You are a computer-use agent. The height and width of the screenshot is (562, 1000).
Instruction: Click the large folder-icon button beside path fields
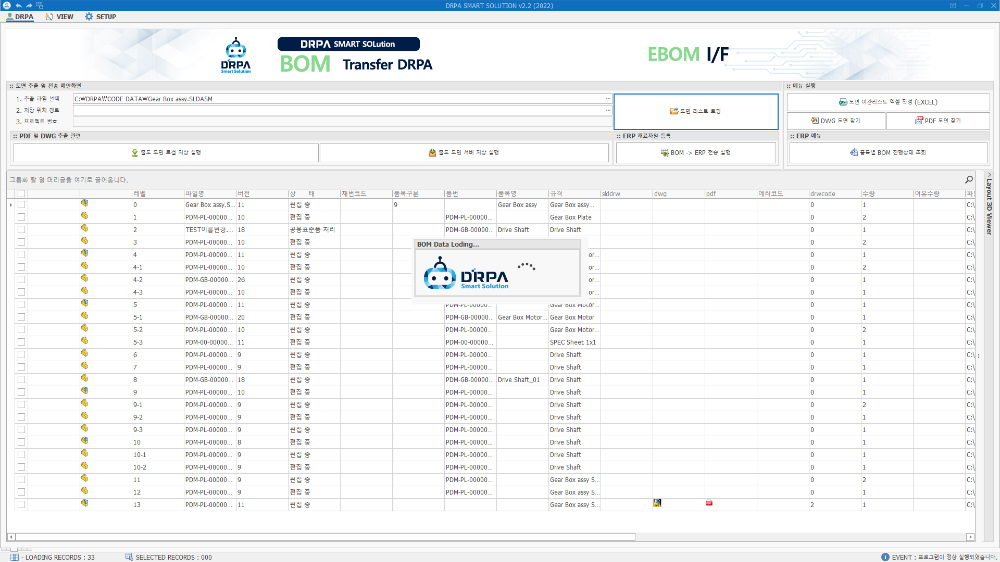pos(696,112)
